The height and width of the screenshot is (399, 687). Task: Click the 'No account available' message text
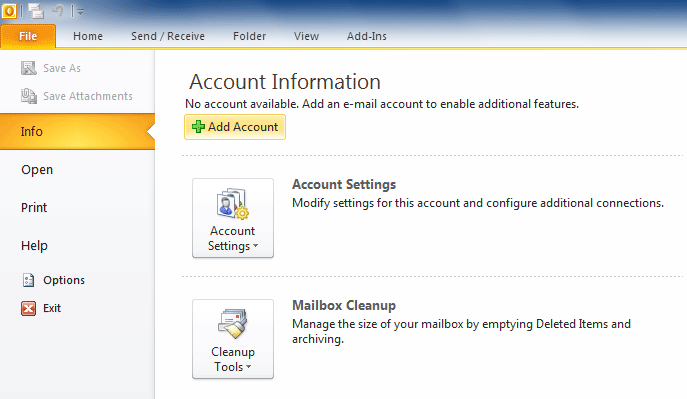click(x=382, y=104)
